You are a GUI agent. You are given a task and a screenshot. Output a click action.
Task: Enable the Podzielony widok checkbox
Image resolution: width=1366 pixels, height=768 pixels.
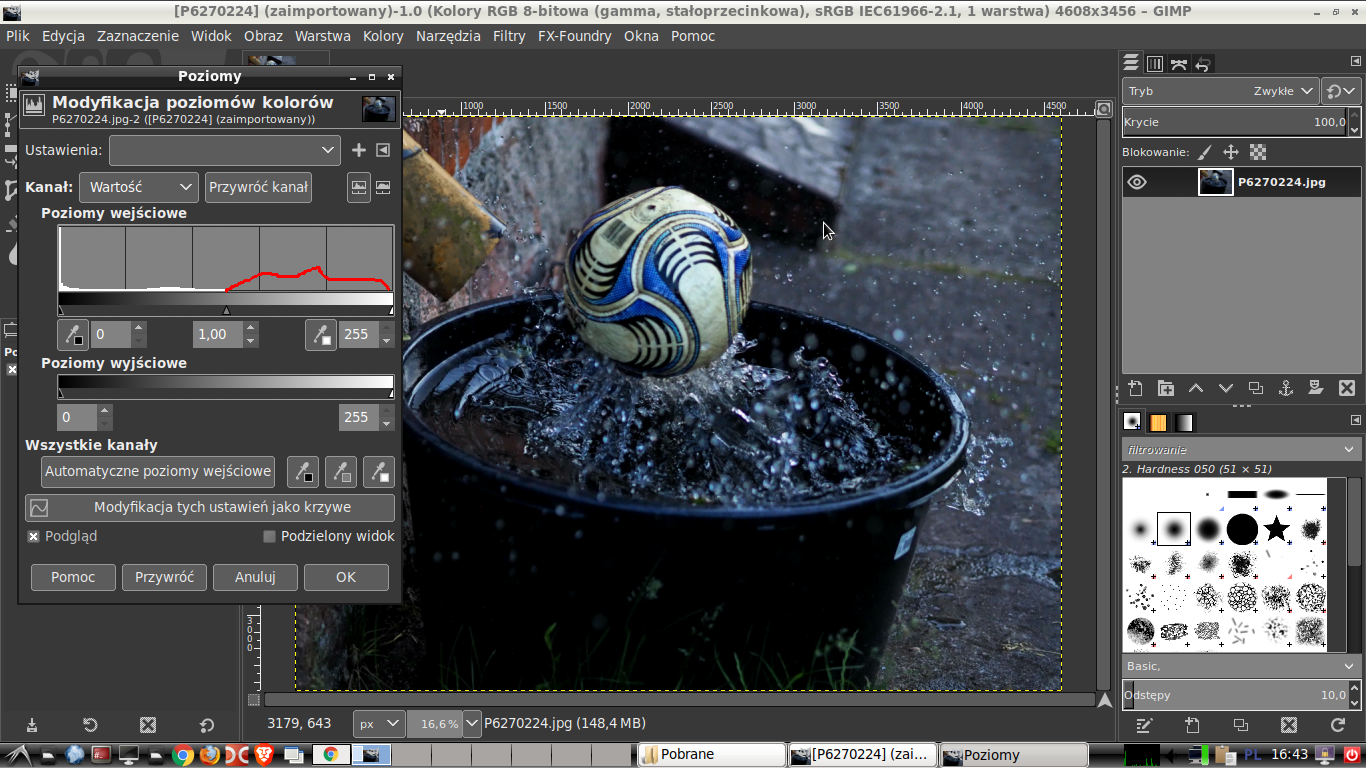click(269, 536)
